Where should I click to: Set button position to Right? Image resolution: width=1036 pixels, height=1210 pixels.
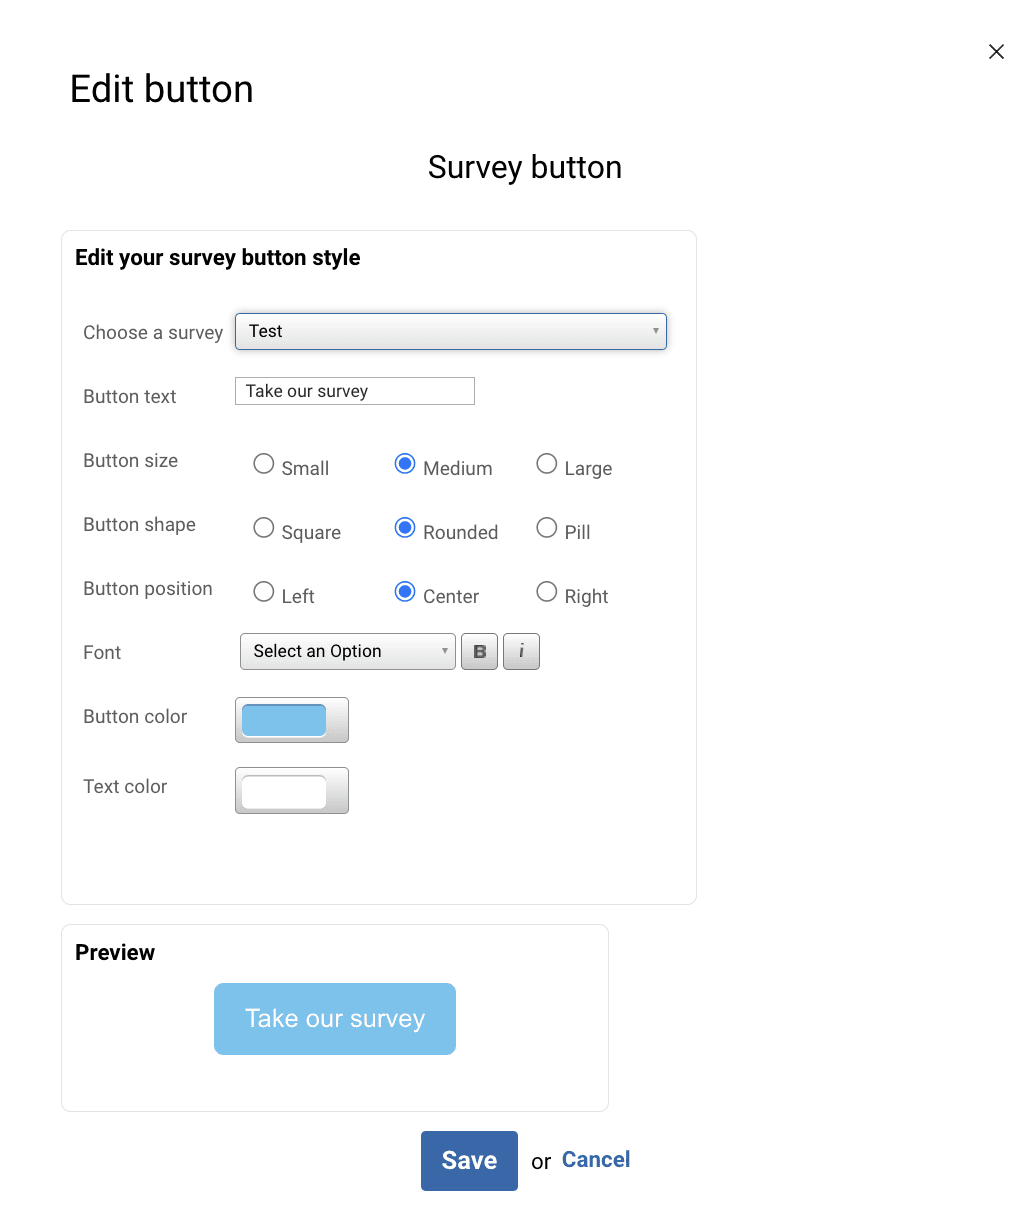point(547,592)
